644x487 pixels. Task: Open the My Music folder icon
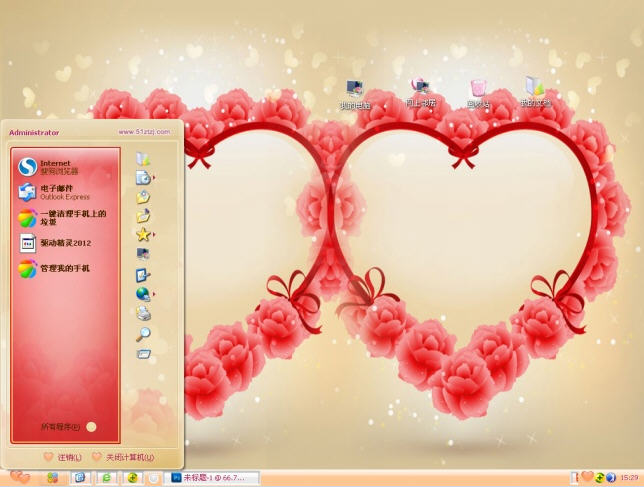143,216
